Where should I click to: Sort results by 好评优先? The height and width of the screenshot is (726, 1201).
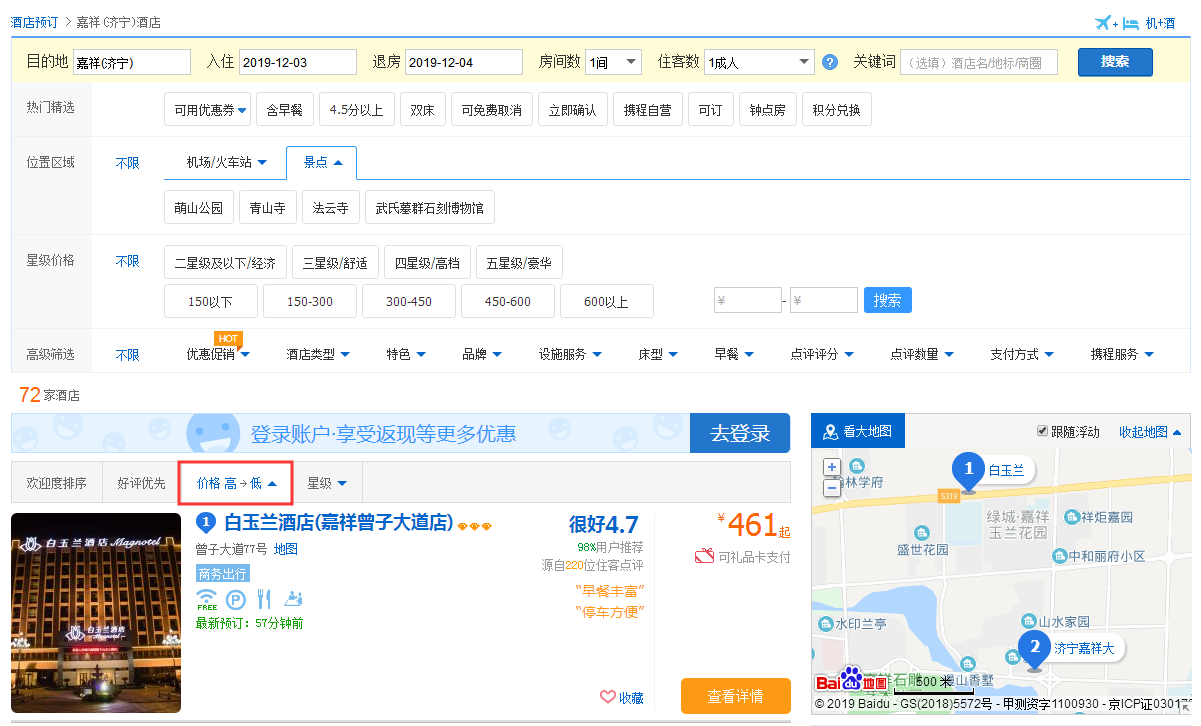[141, 483]
